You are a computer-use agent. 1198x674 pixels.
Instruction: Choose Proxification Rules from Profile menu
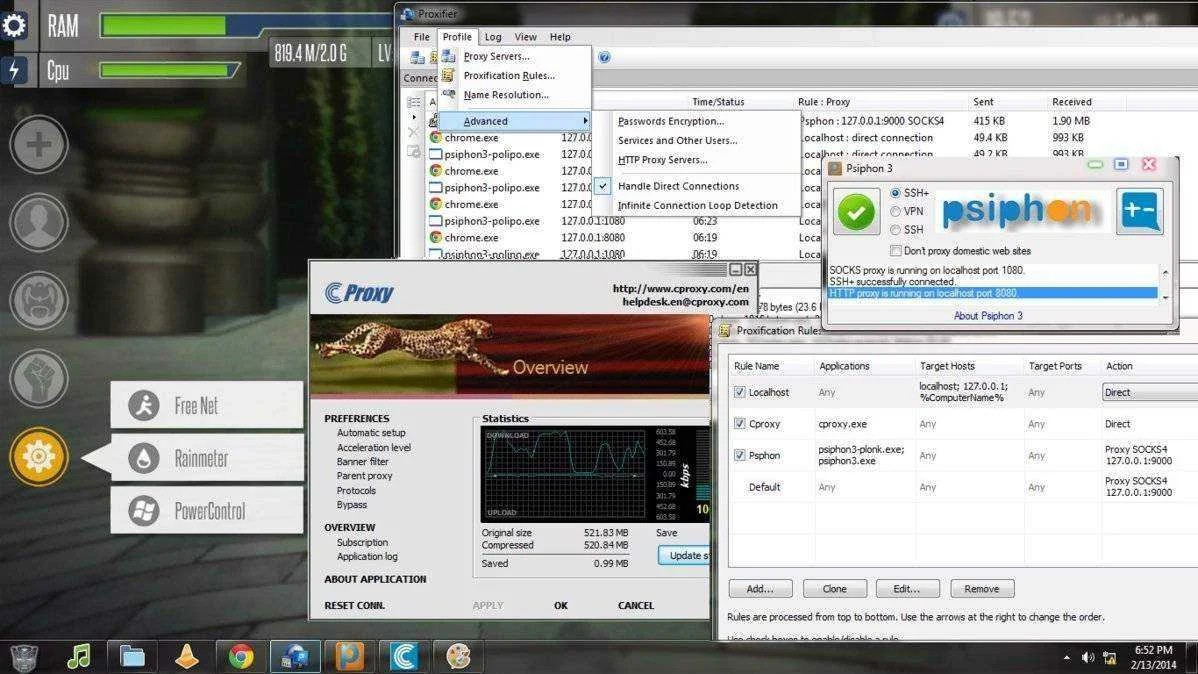[509, 76]
